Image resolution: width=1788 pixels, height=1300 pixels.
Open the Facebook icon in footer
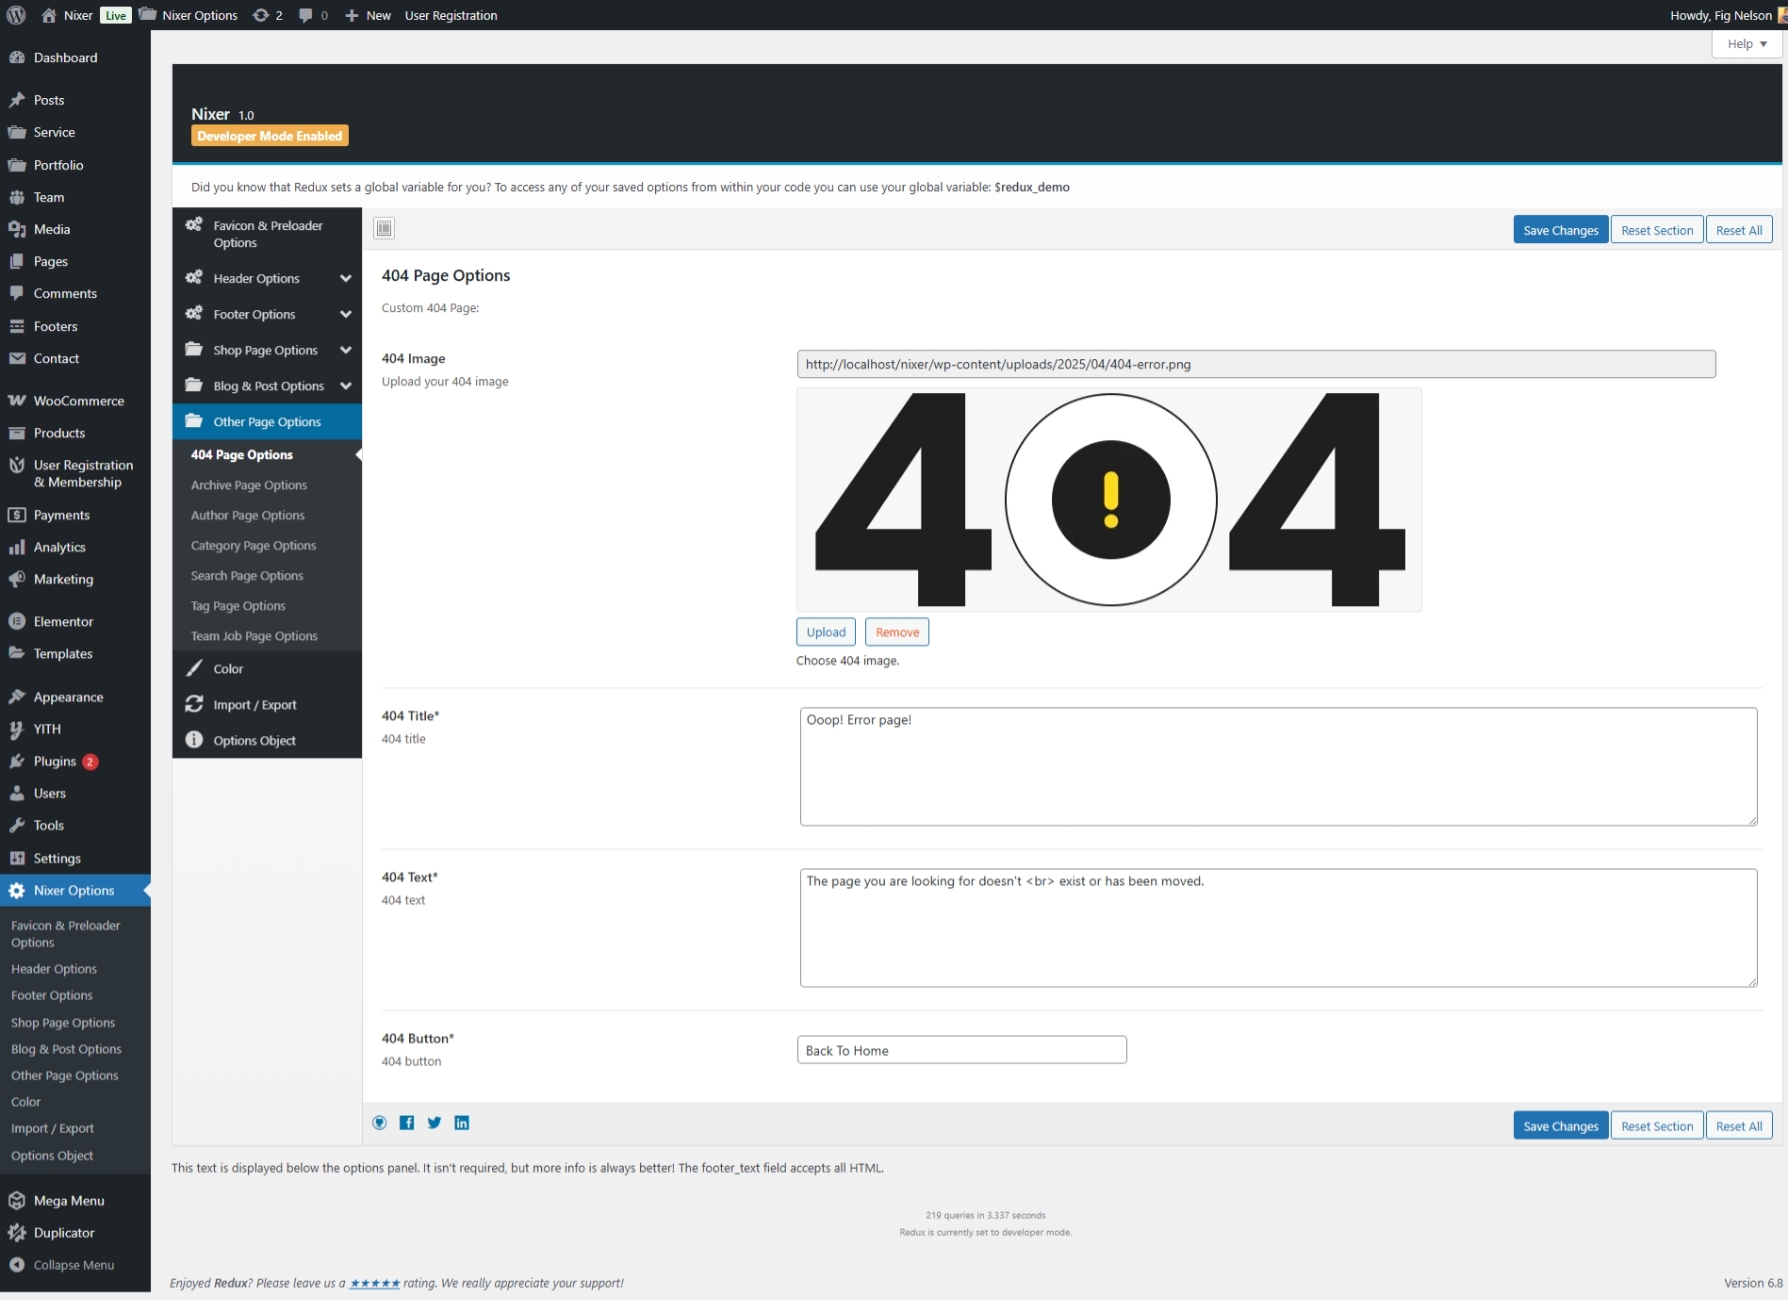click(x=407, y=1123)
